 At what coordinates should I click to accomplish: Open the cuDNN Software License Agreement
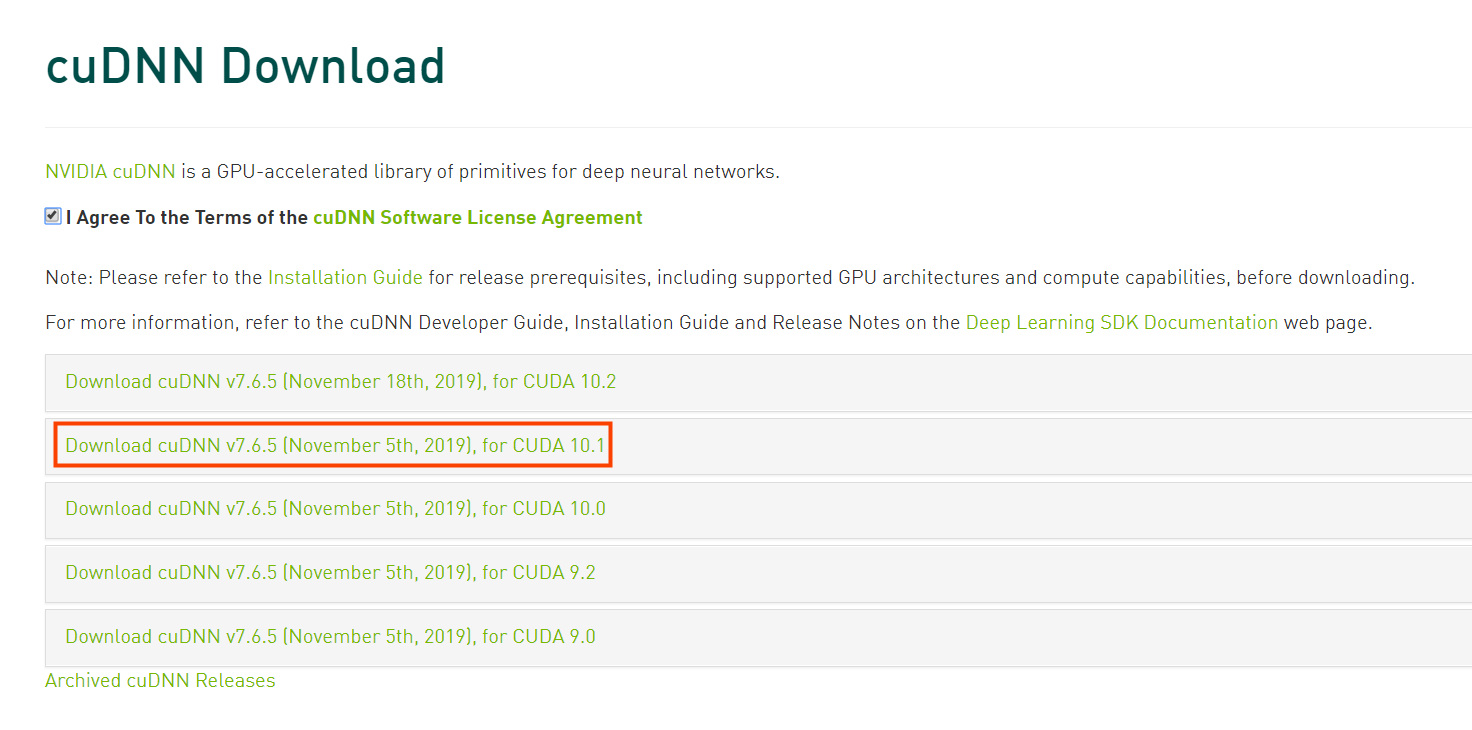(x=477, y=217)
